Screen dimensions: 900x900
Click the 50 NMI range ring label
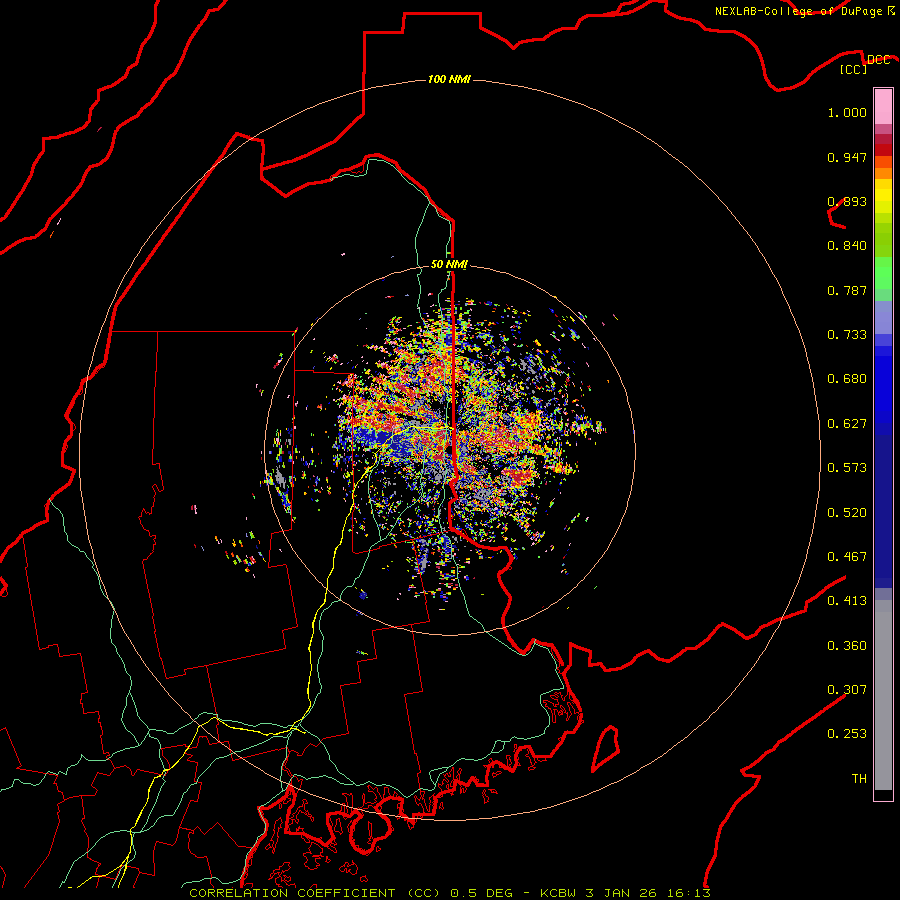coord(449,264)
